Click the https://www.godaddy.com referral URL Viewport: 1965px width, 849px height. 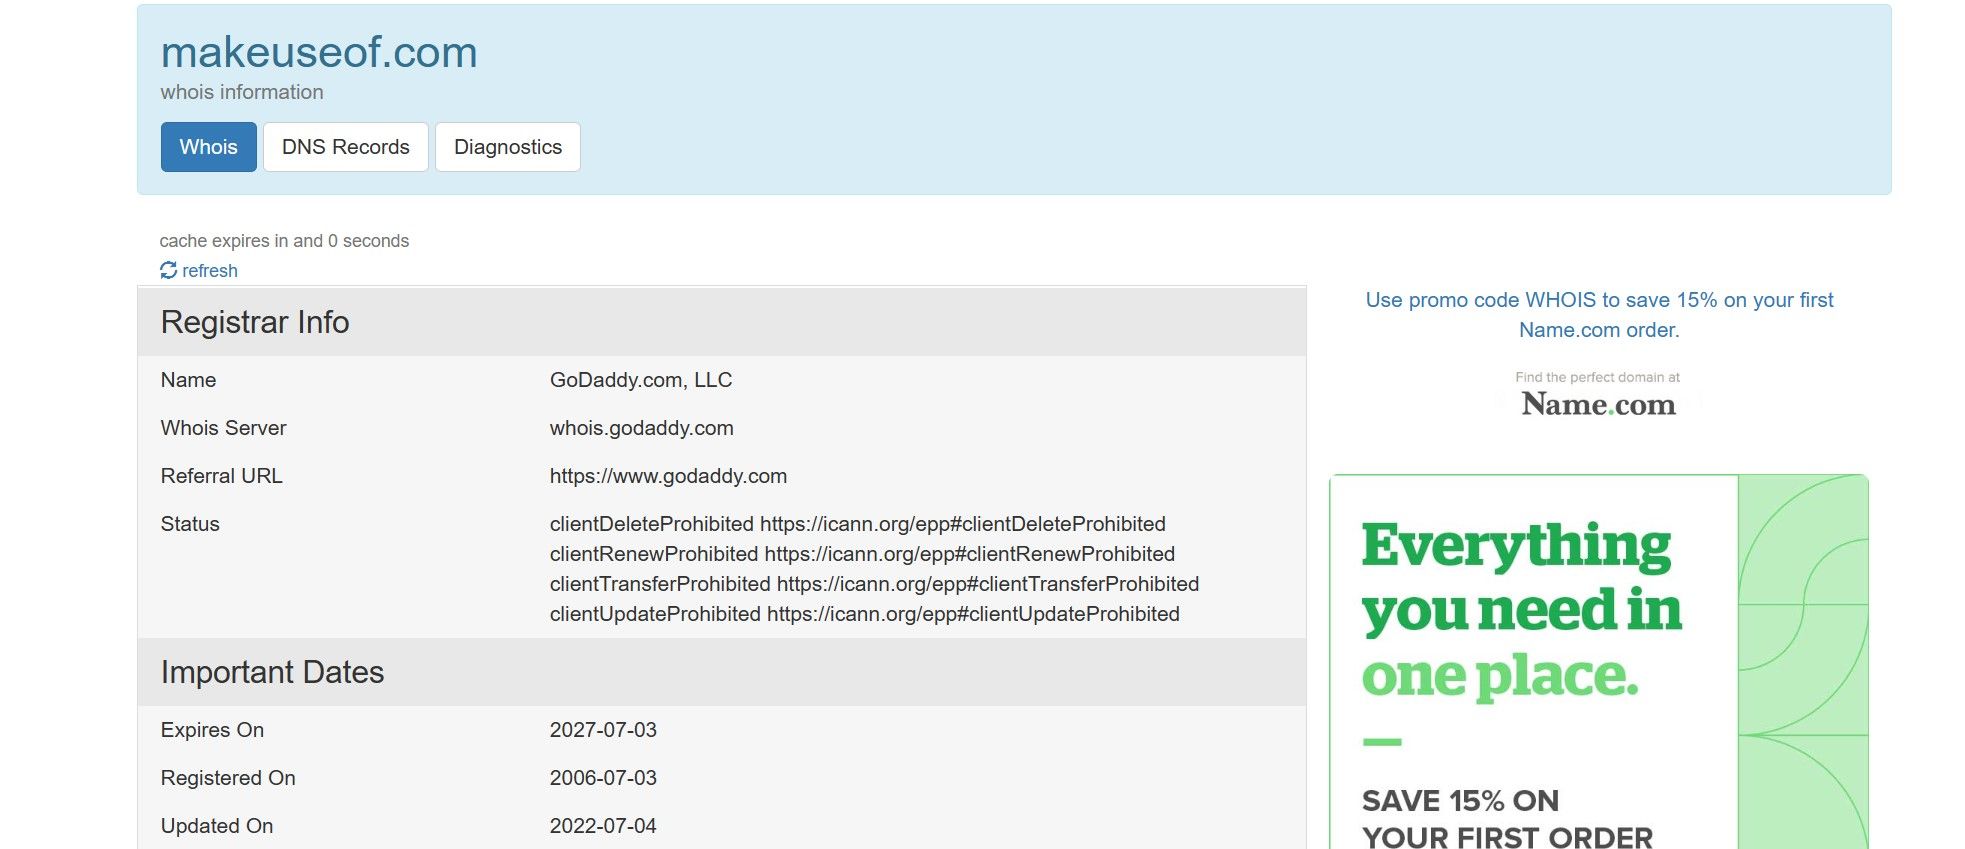(x=668, y=476)
